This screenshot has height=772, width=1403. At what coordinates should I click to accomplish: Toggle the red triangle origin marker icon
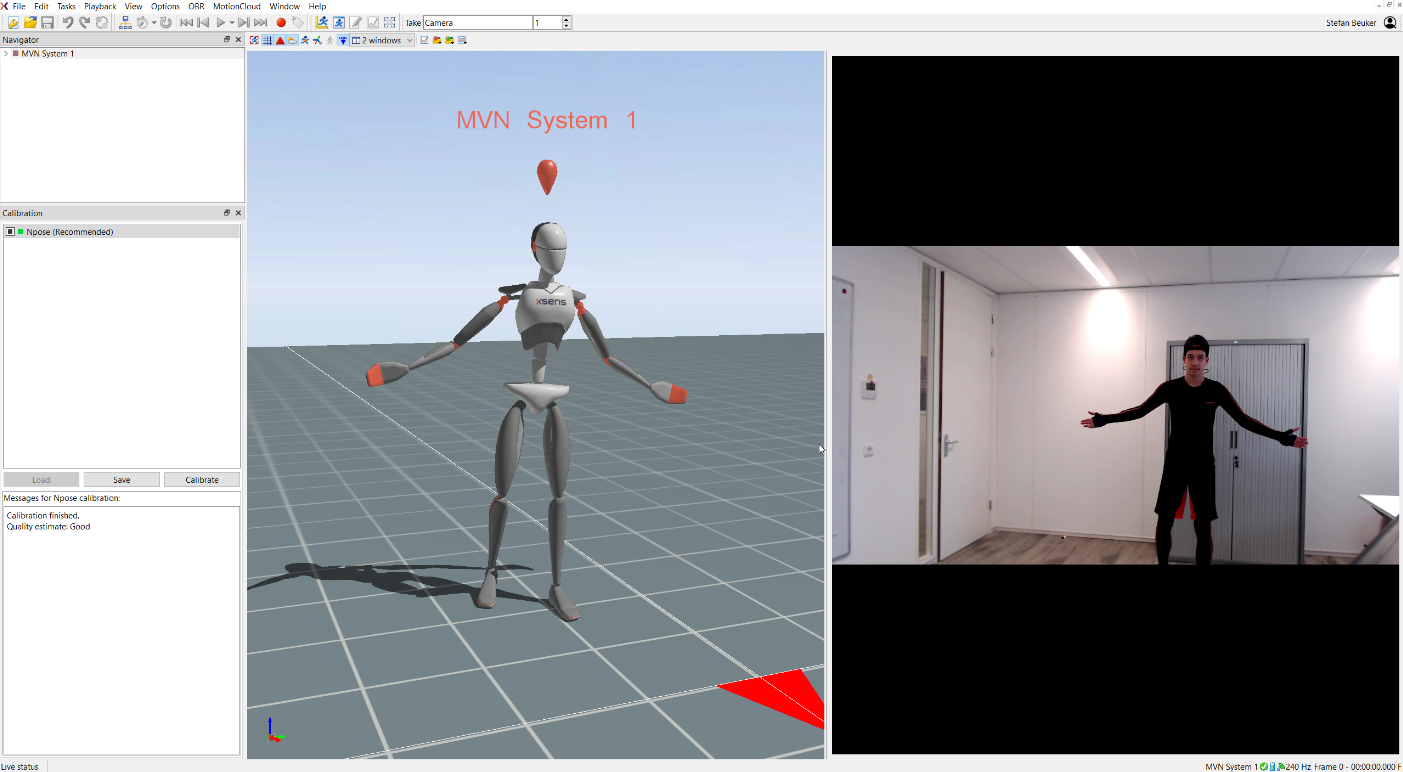coord(280,40)
